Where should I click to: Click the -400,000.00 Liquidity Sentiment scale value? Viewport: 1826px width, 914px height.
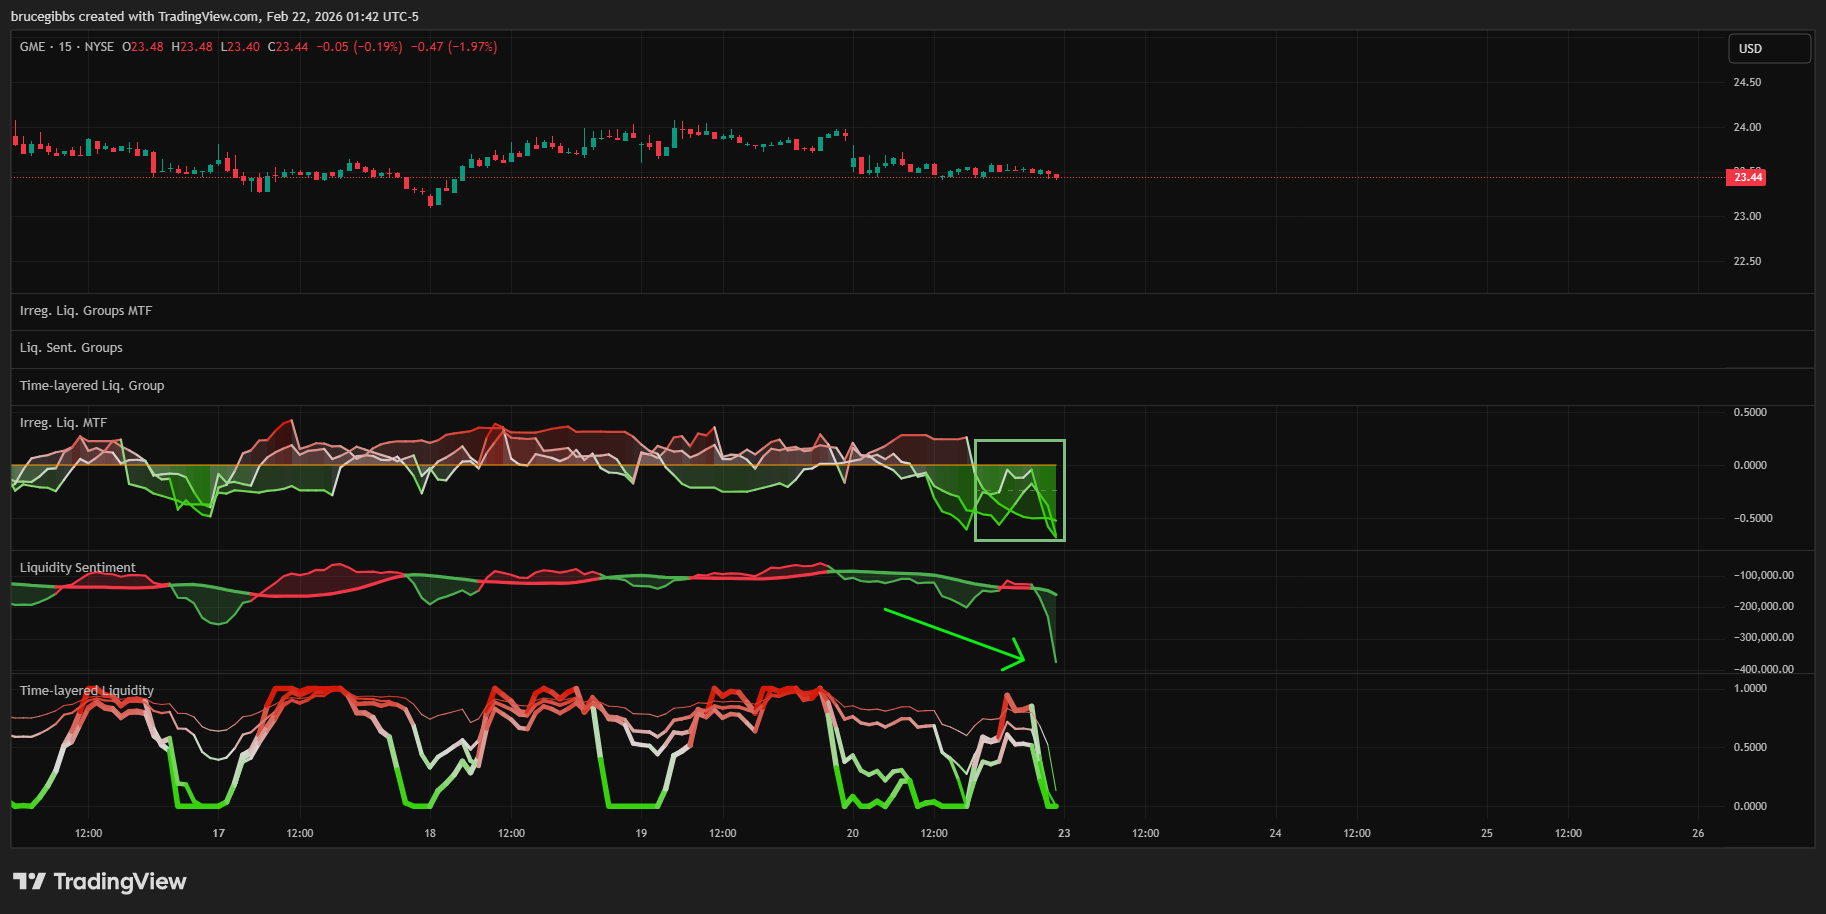tap(1763, 669)
